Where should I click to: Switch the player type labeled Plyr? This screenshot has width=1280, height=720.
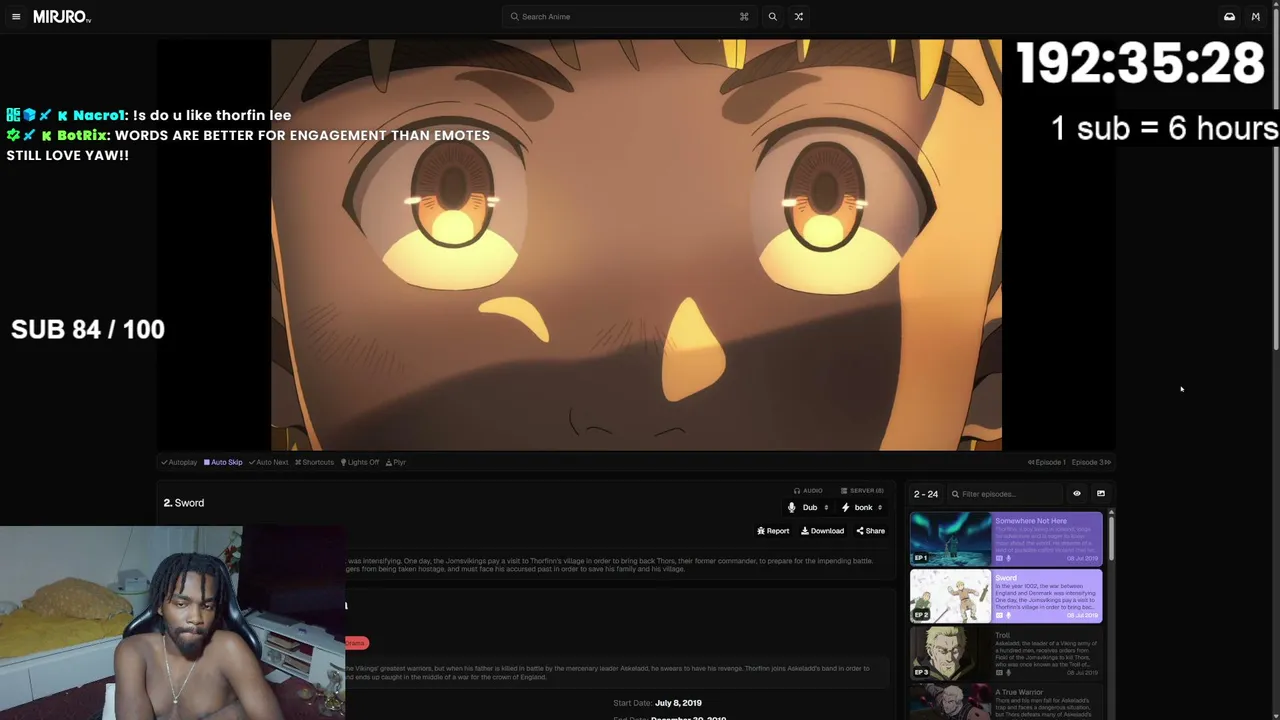click(396, 462)
